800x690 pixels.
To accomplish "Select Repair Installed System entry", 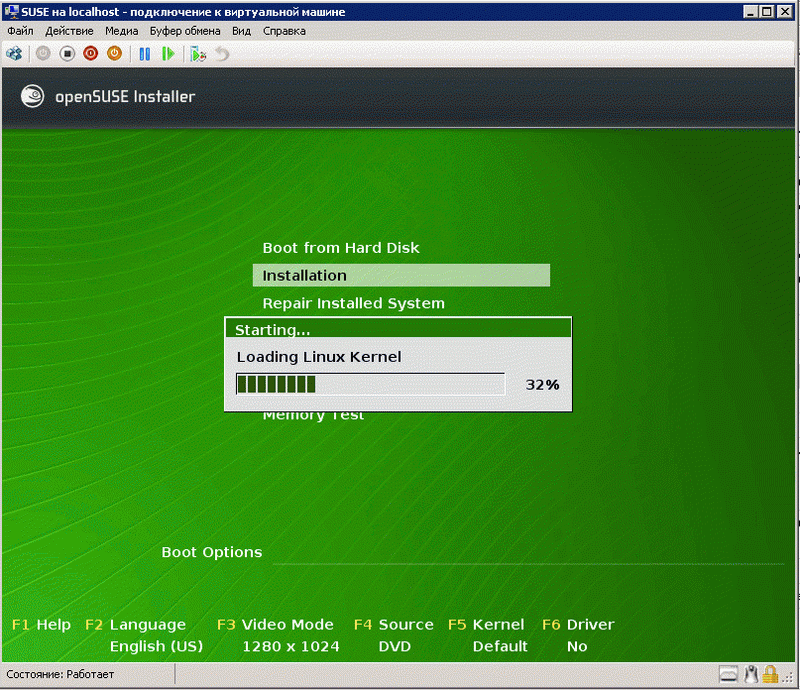I will point(354,304).
